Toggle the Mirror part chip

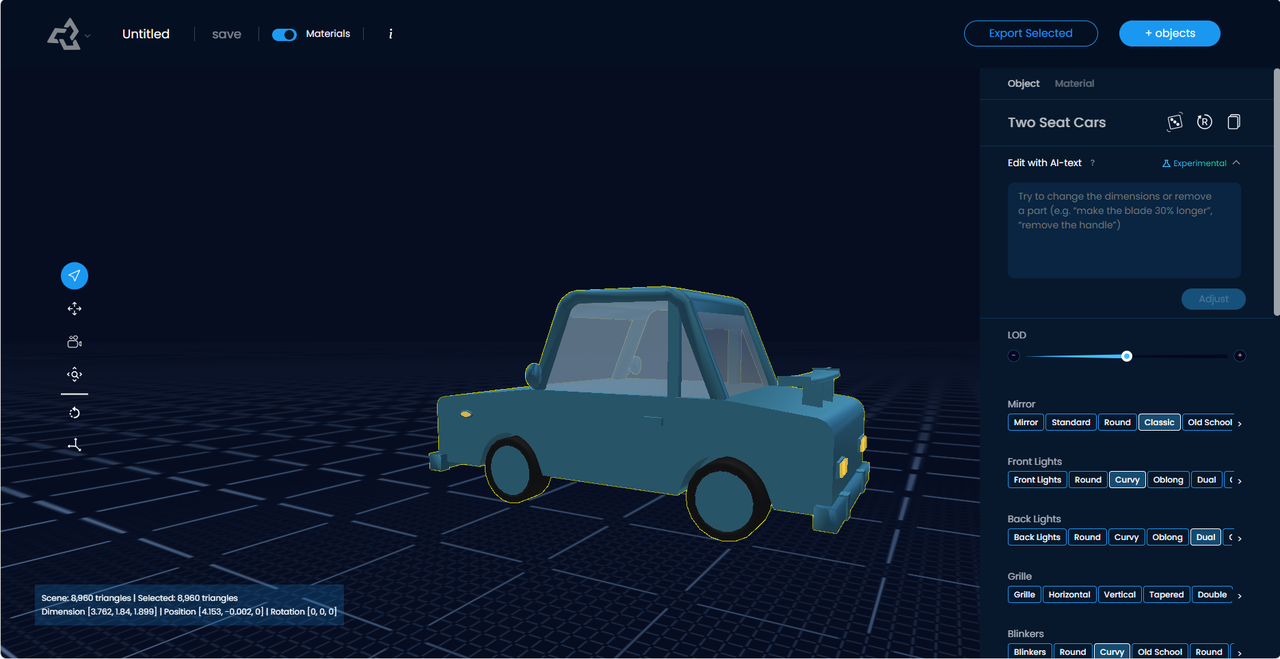click(x=1026, y=422)
